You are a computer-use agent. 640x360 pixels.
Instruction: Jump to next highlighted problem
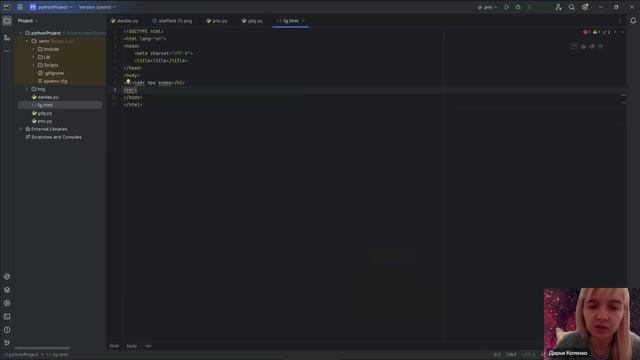point(622,32)
